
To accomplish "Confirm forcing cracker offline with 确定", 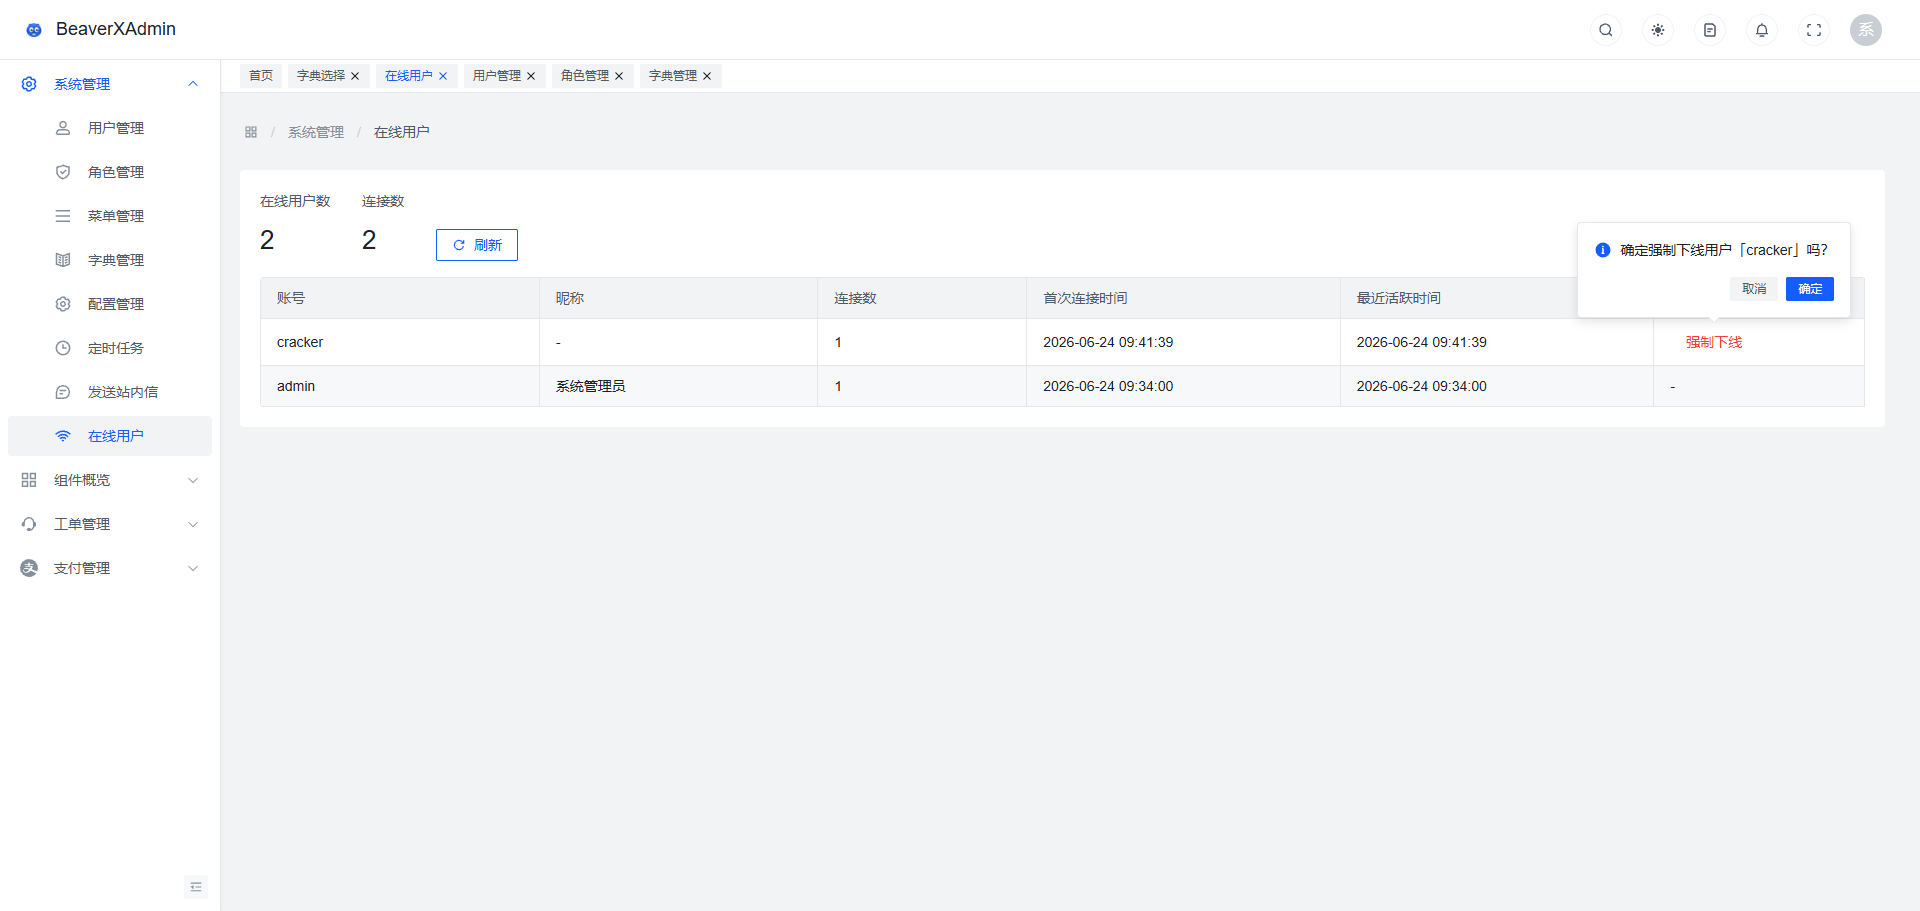I will pyautogui.click(x=1810, y=289).
